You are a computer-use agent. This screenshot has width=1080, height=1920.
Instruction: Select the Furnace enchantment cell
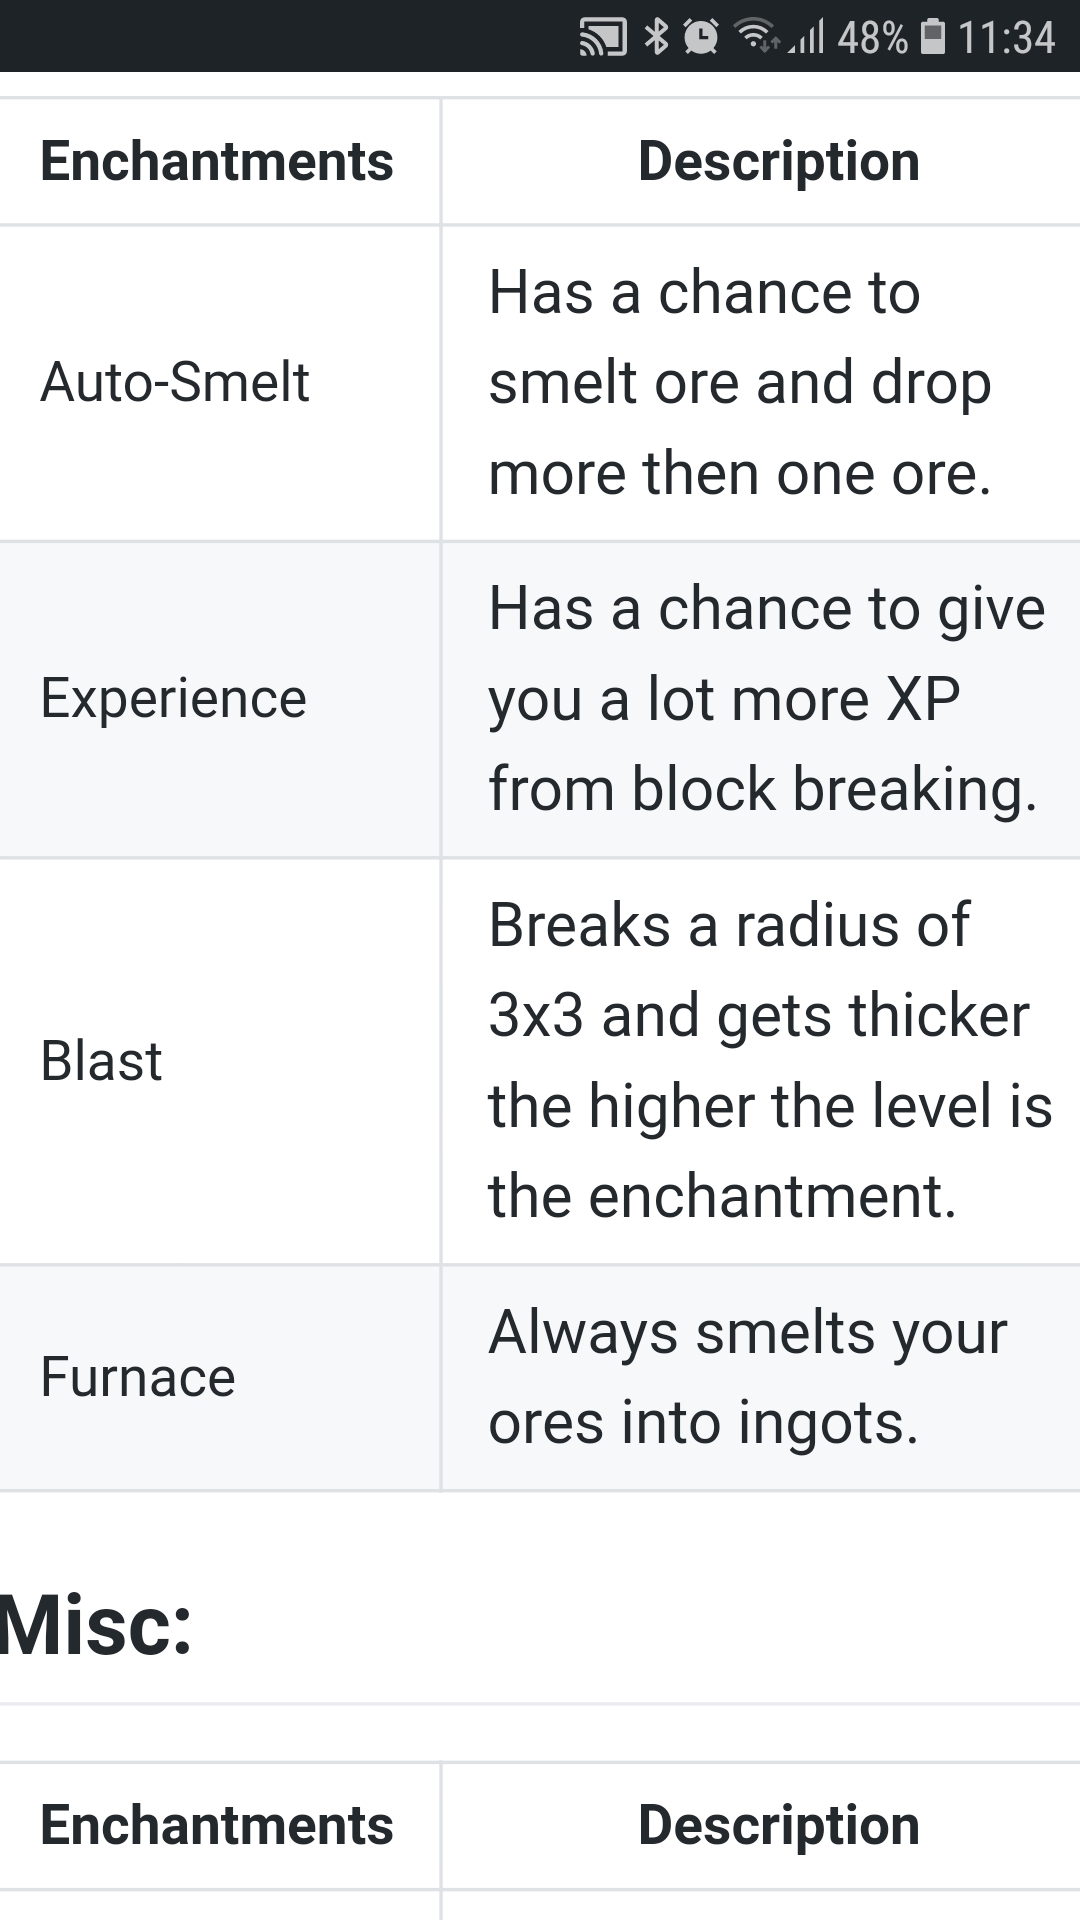[138, 1377]
